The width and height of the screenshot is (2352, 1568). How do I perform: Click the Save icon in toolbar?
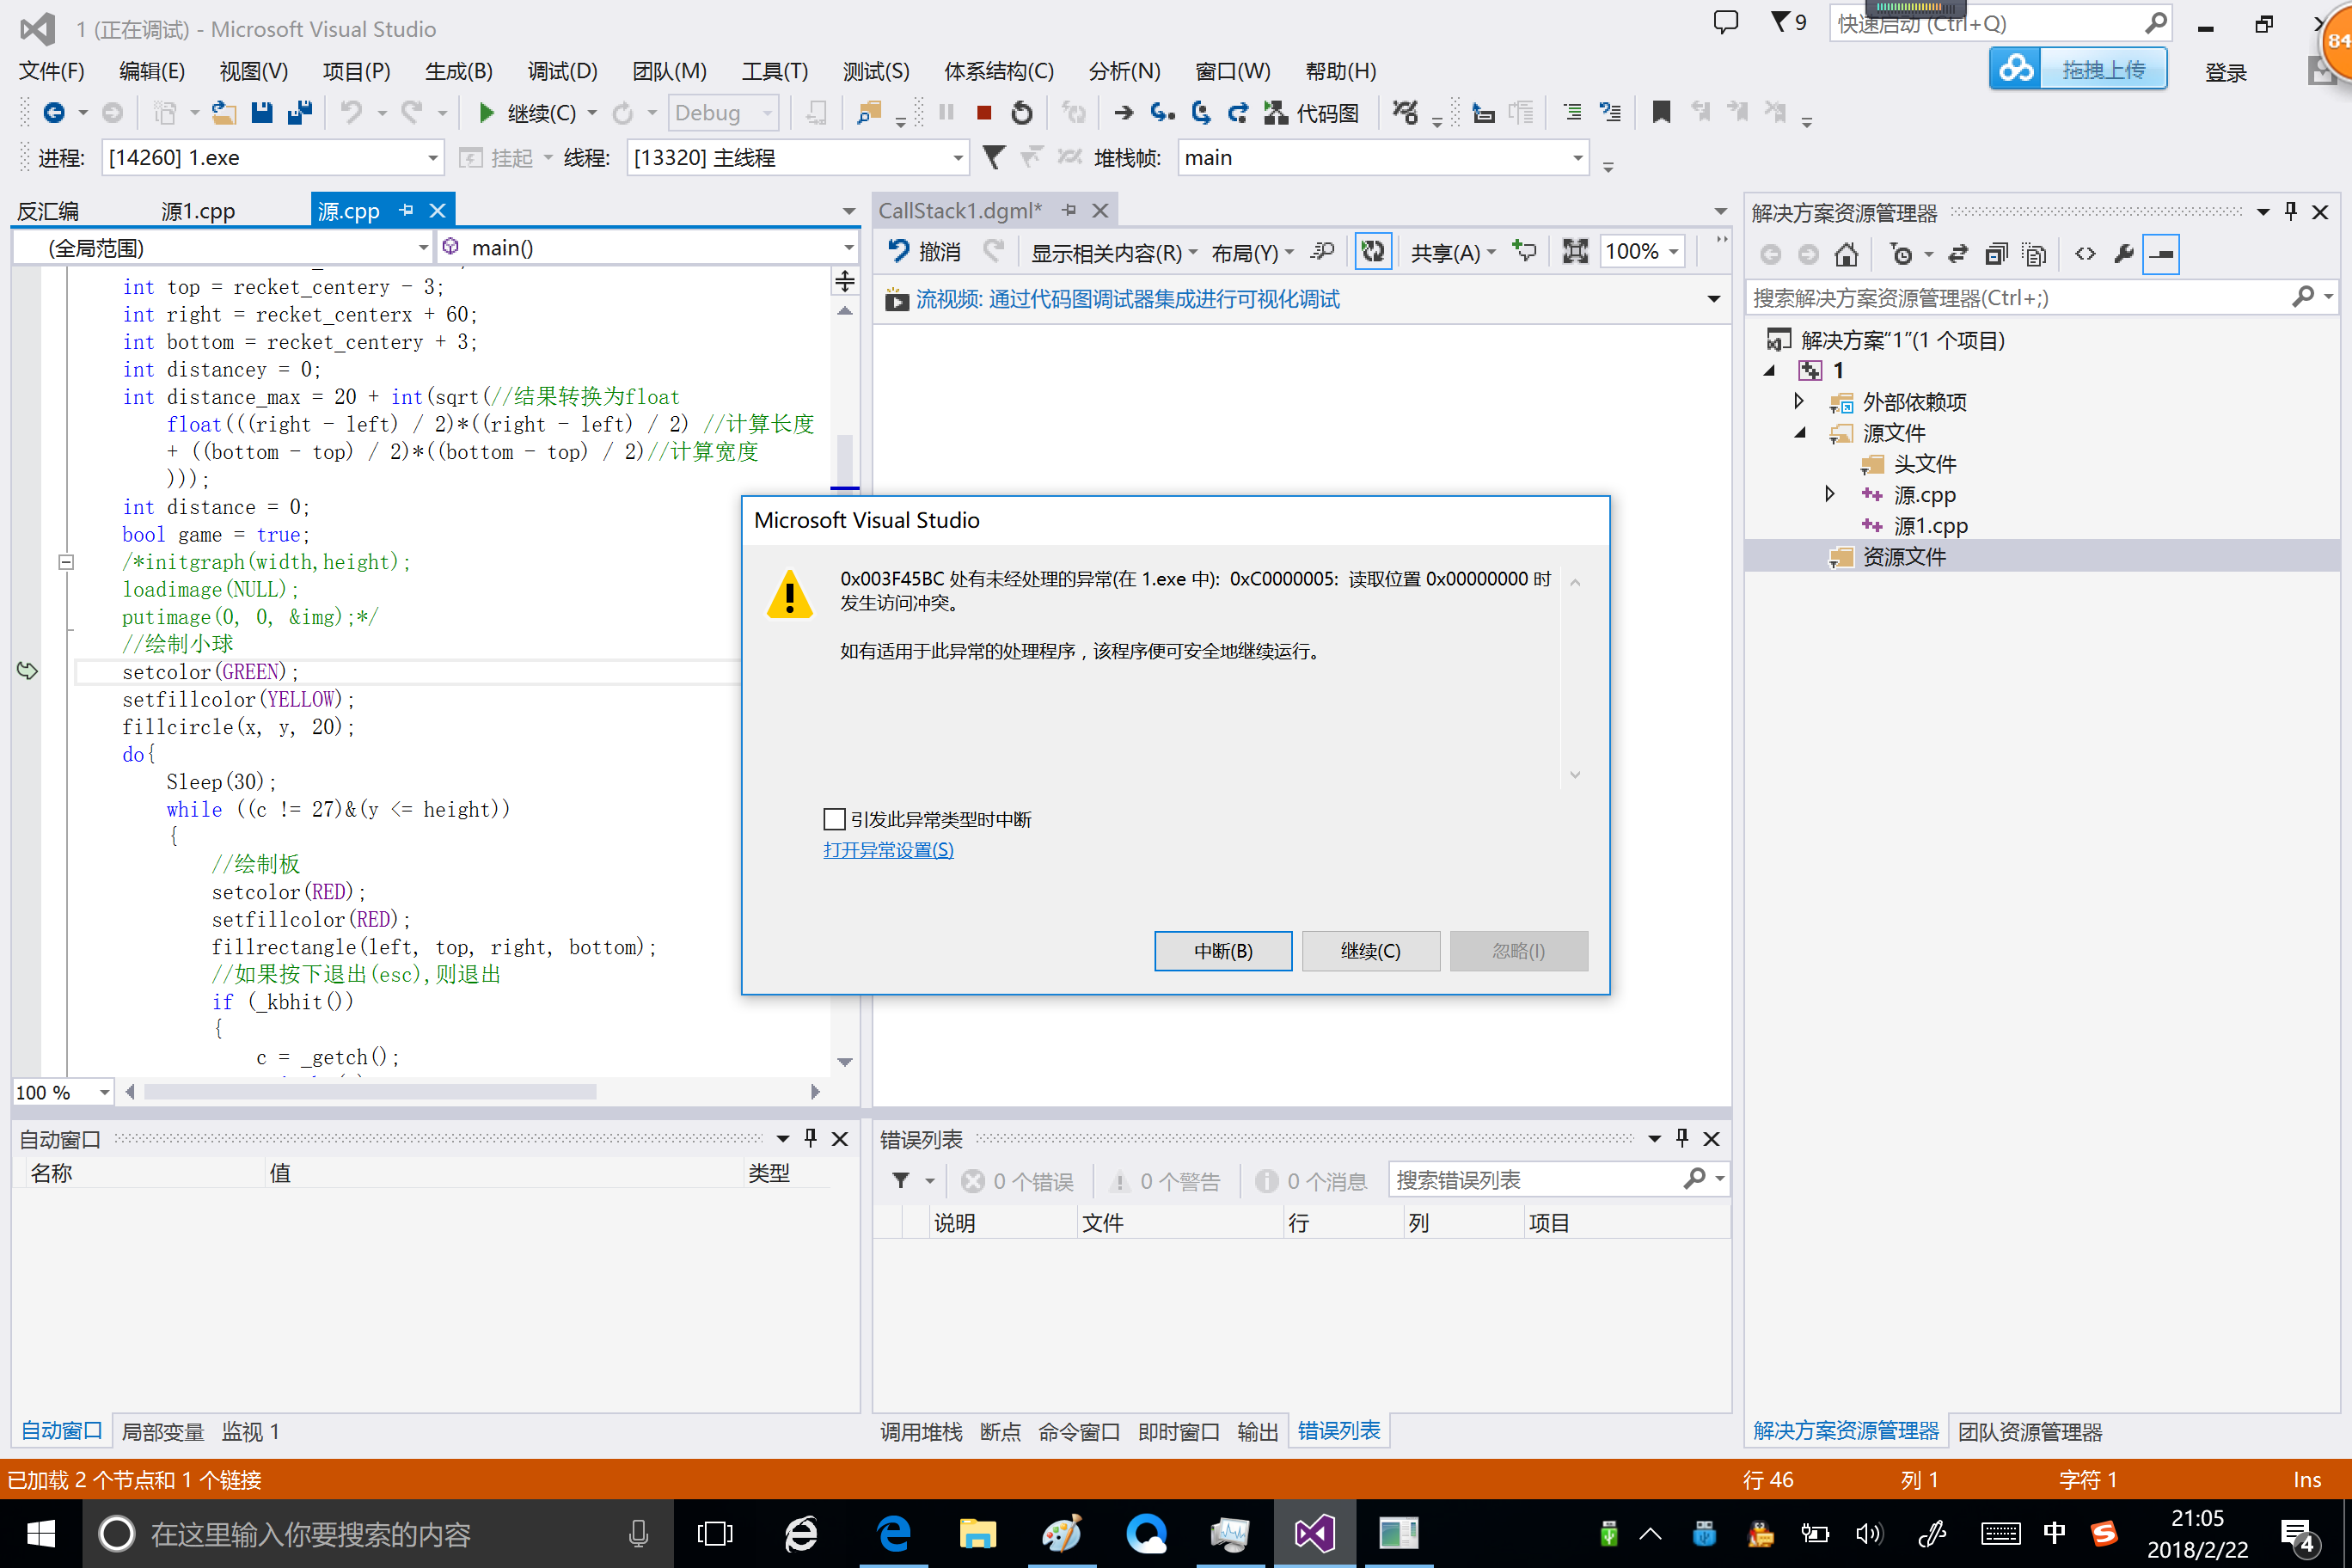coord(262,113)
